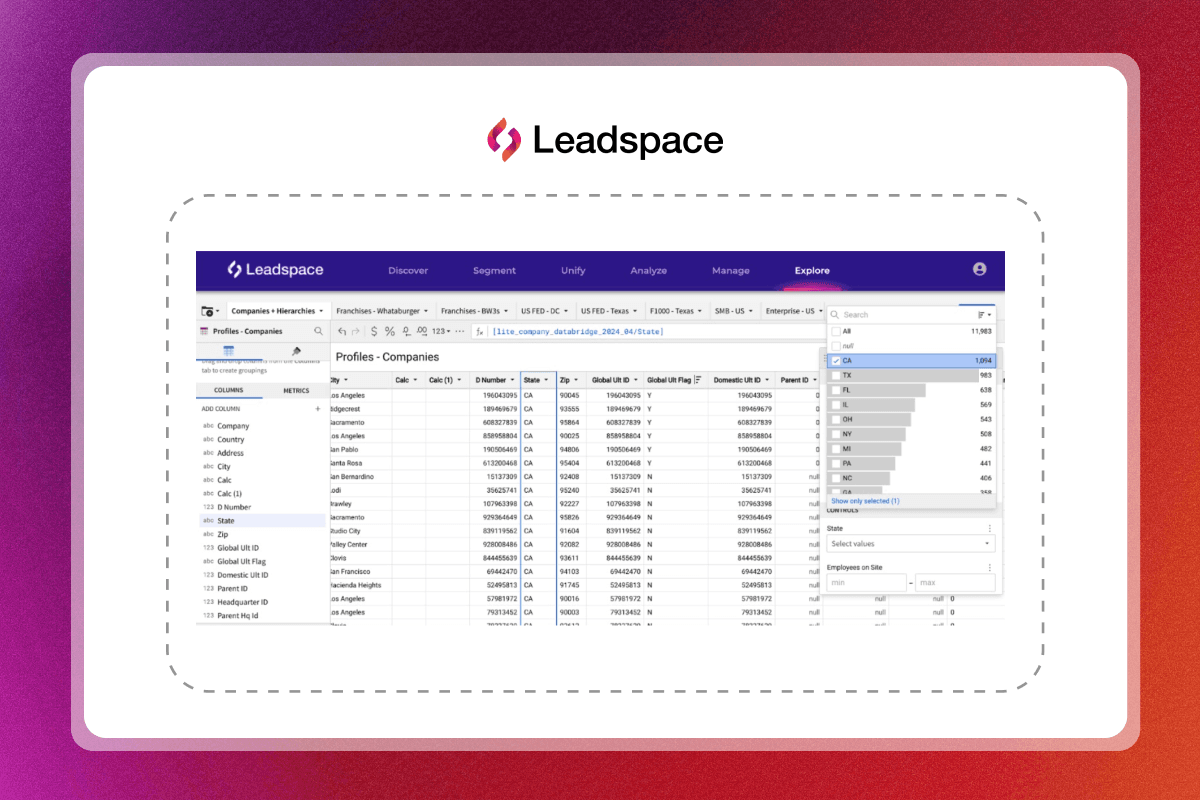
Task: Switch to Franchises - Whataburger tab
Action: pyautogui.click(x=383, y=311)
